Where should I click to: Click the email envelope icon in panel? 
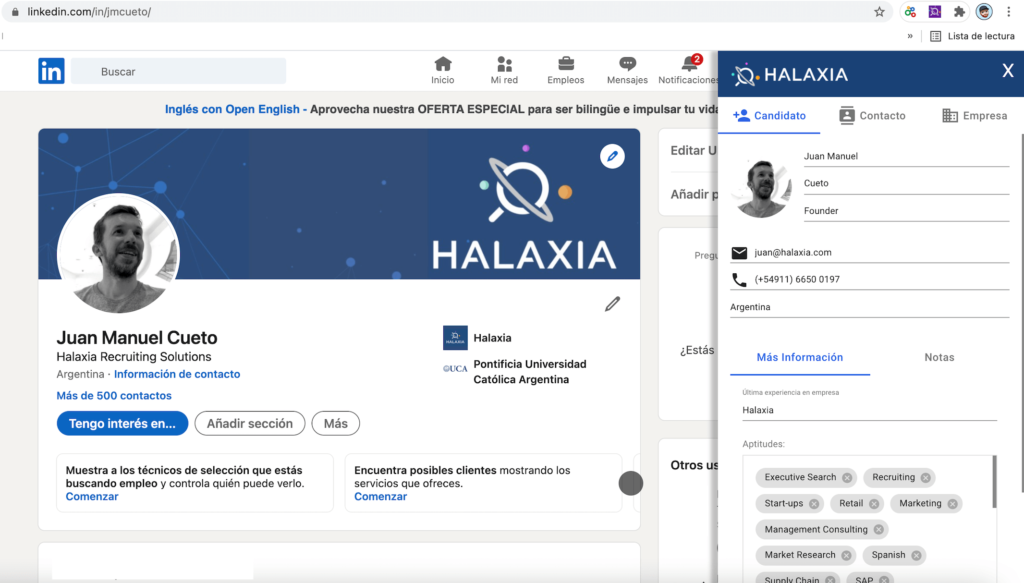click(x=739, y=253)
